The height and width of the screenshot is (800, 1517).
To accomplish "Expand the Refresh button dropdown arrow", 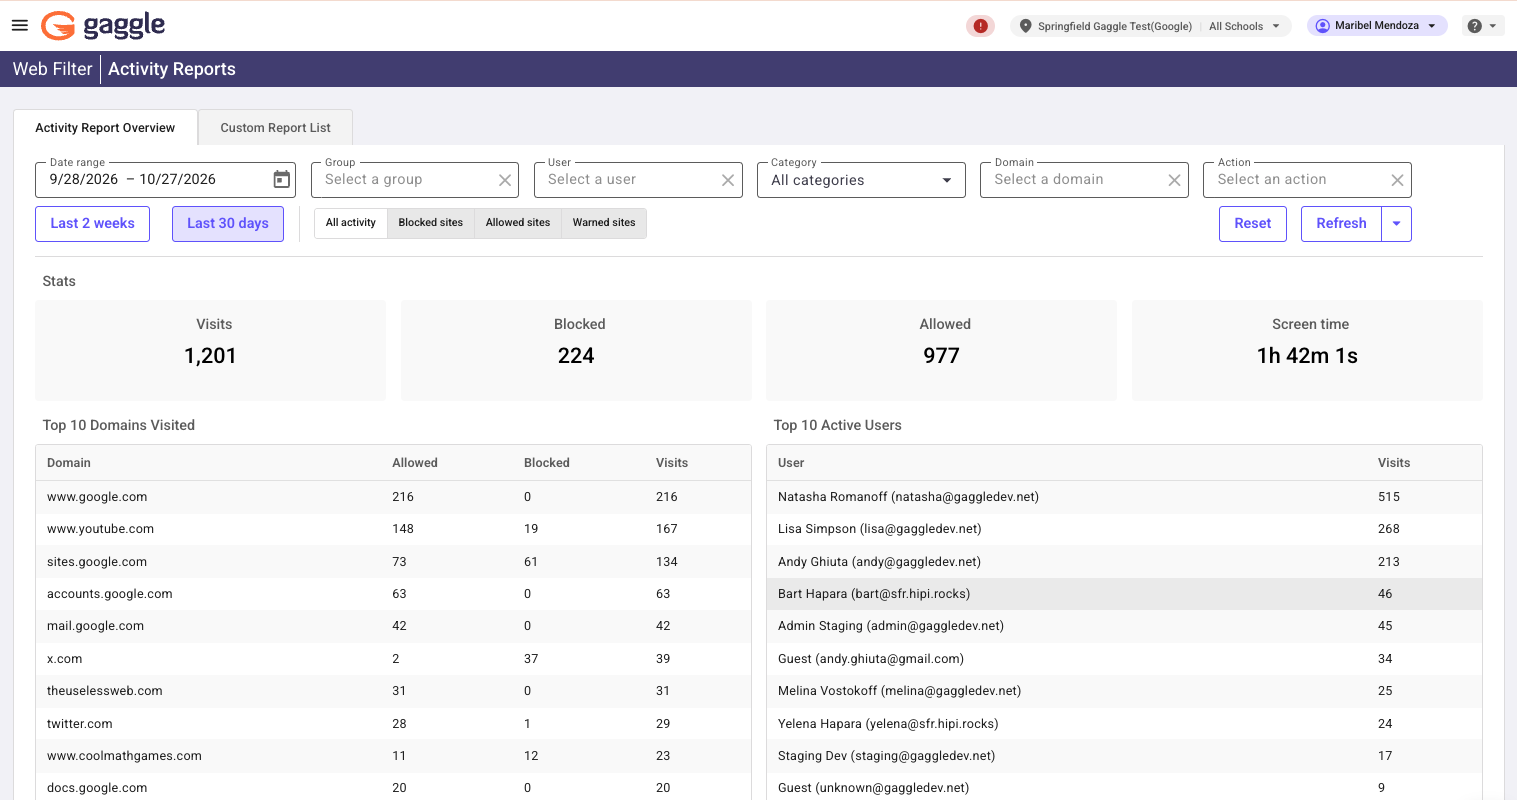I will pos(1396,224).
